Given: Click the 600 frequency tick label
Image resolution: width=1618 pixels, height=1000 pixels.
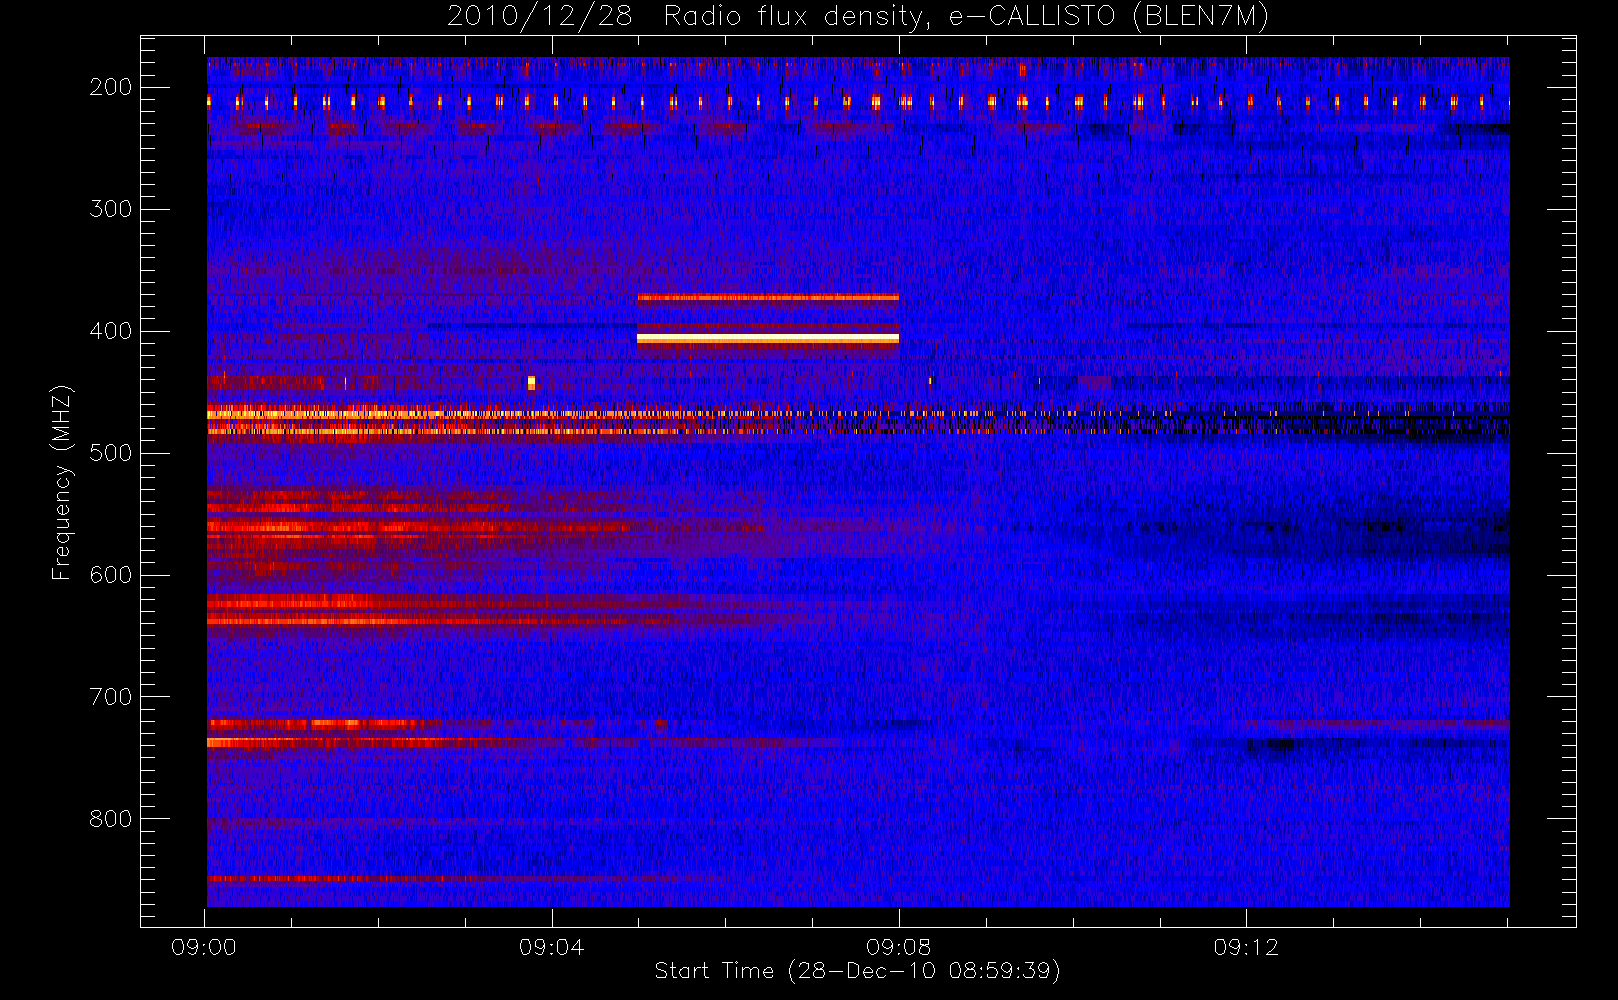Looking at the screenshot, I should click(111, 575).
